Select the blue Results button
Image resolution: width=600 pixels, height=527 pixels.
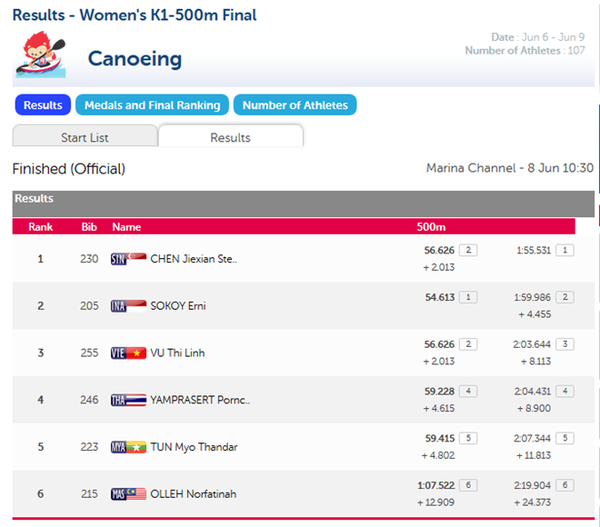click(43, 105)
